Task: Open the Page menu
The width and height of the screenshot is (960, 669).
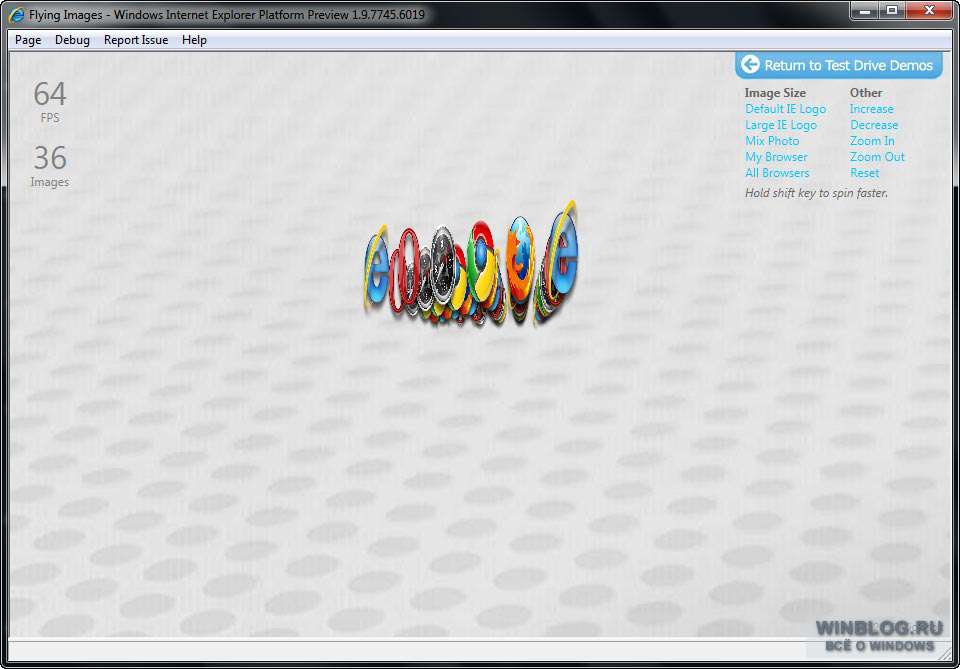Action: pyautogui.click(x=28, y=40)
